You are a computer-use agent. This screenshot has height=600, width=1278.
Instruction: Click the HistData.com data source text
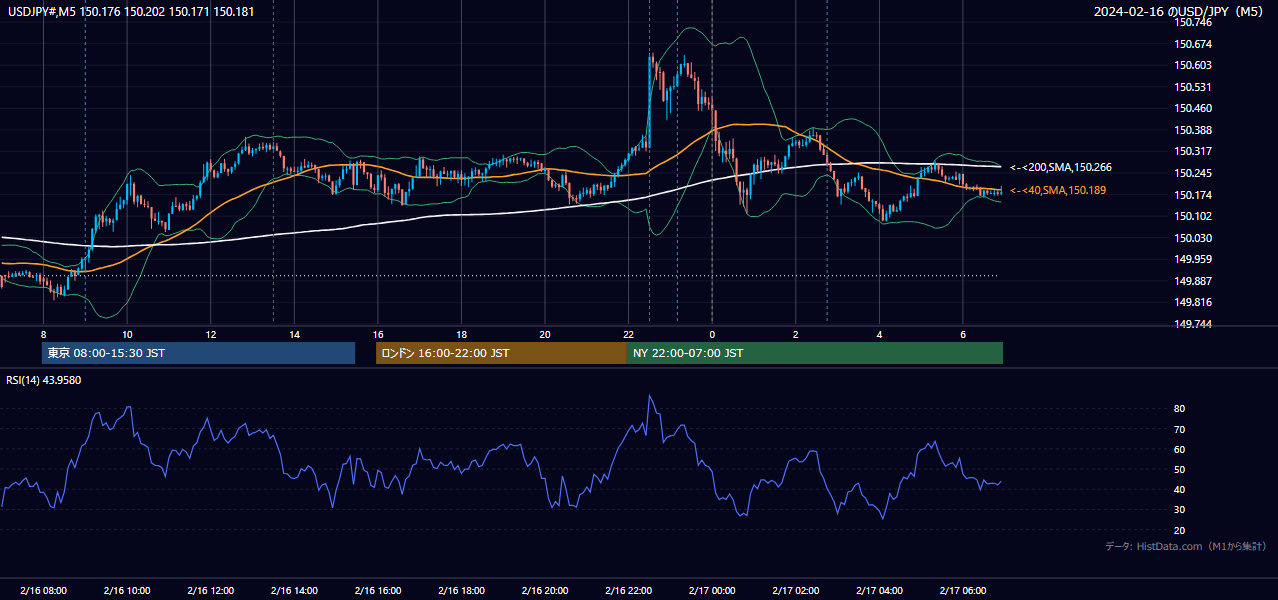[1186, 546]
